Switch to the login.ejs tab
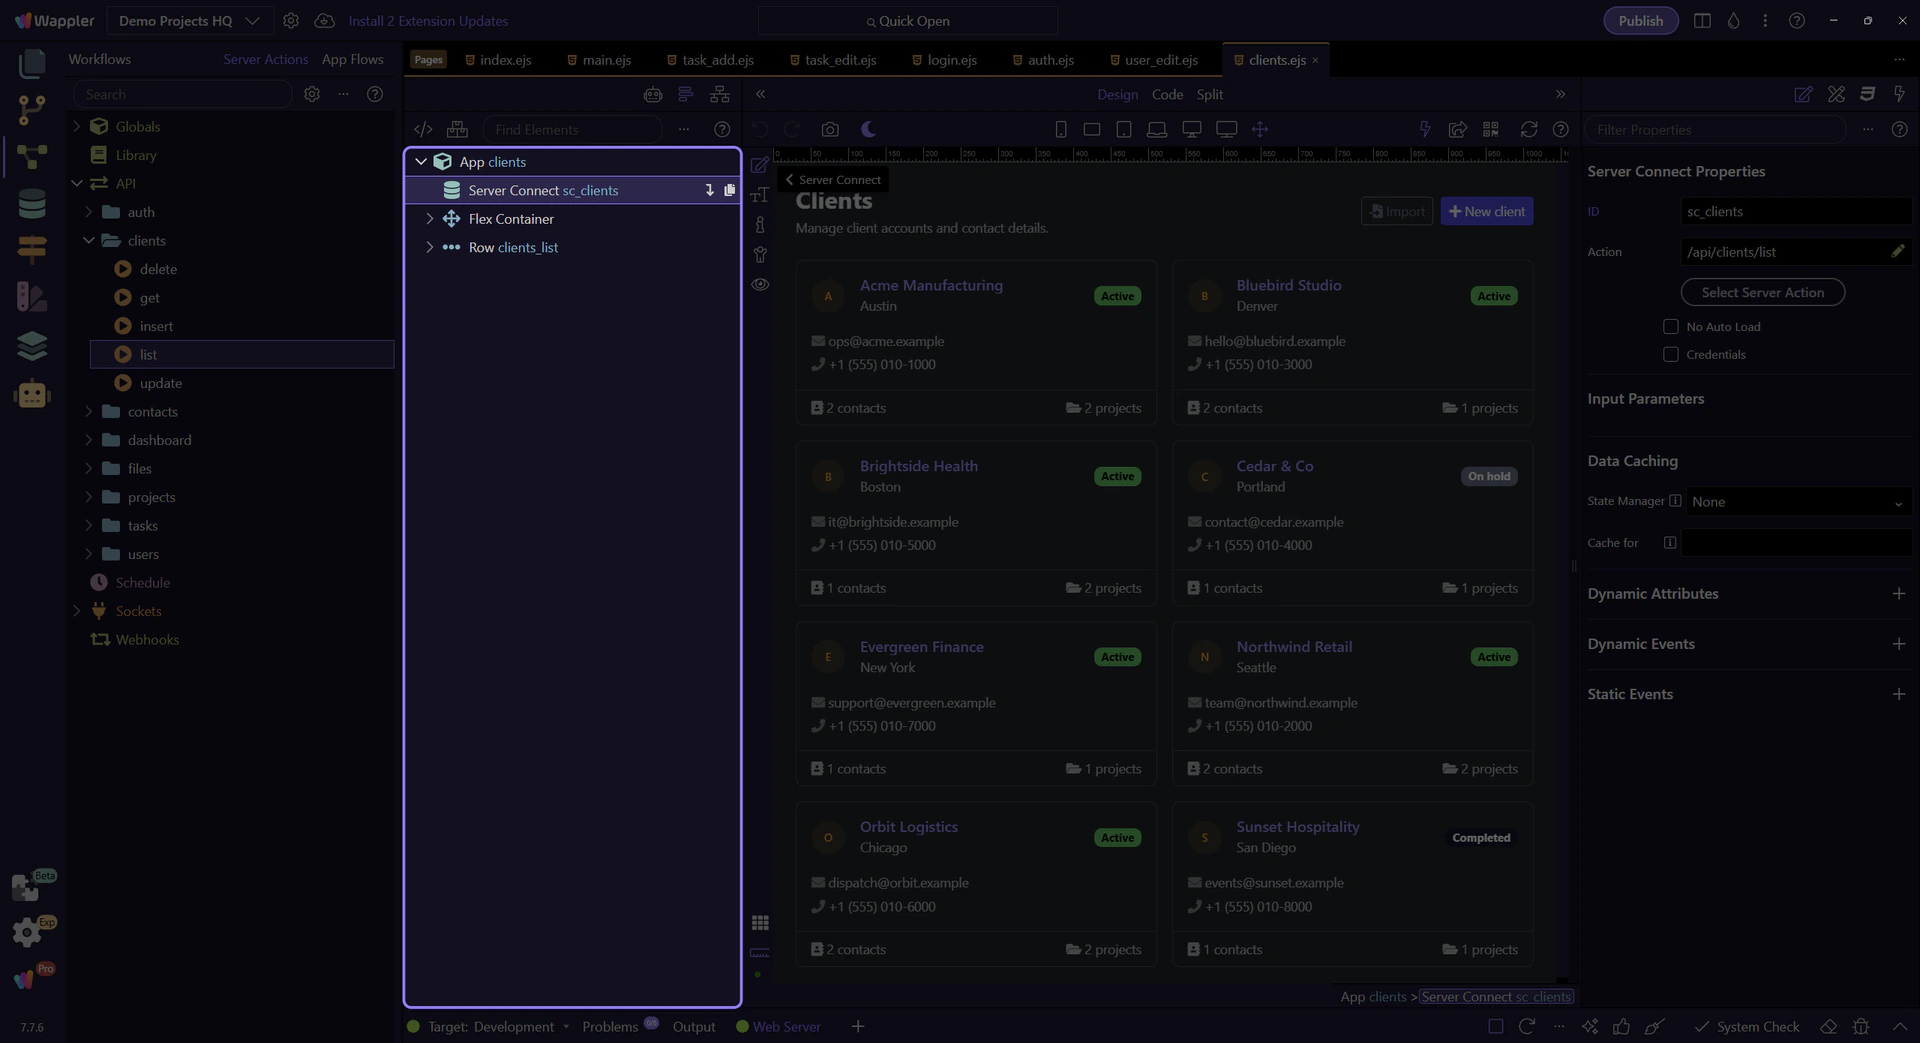Screen dimensions: 1920x1043 tap(951, 60)
